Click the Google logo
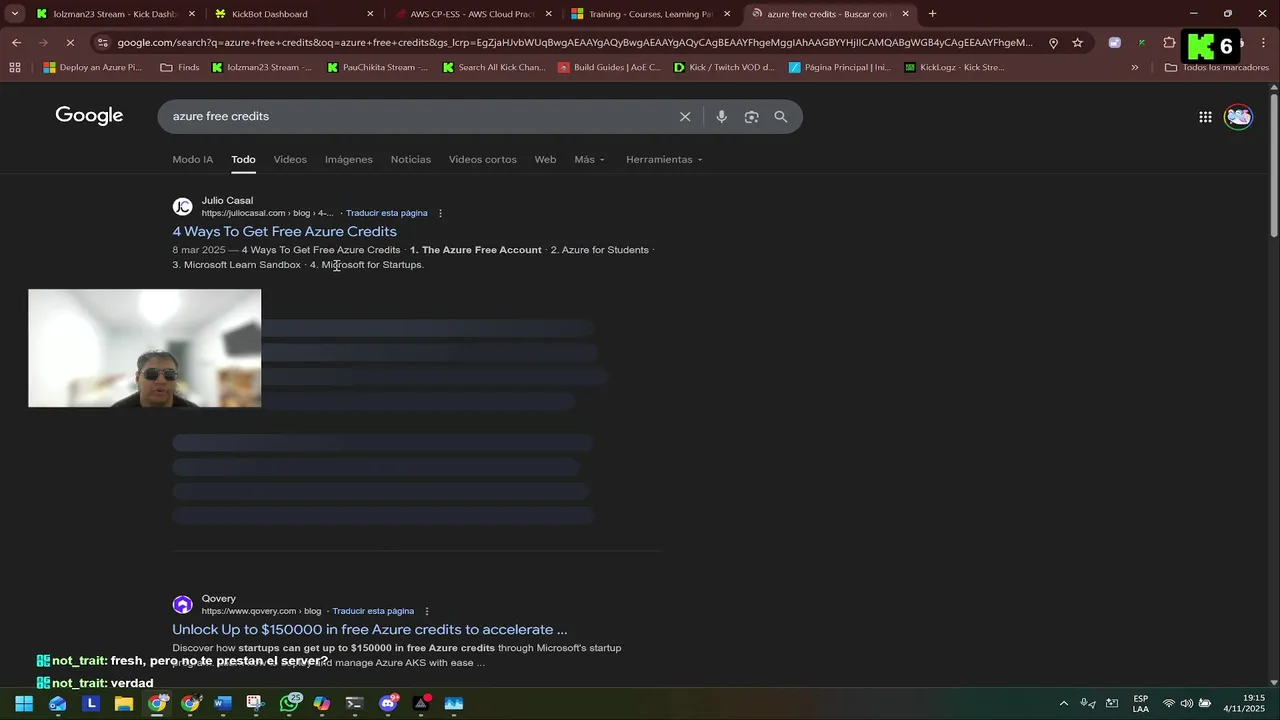1280x720 pixels. 89,116
